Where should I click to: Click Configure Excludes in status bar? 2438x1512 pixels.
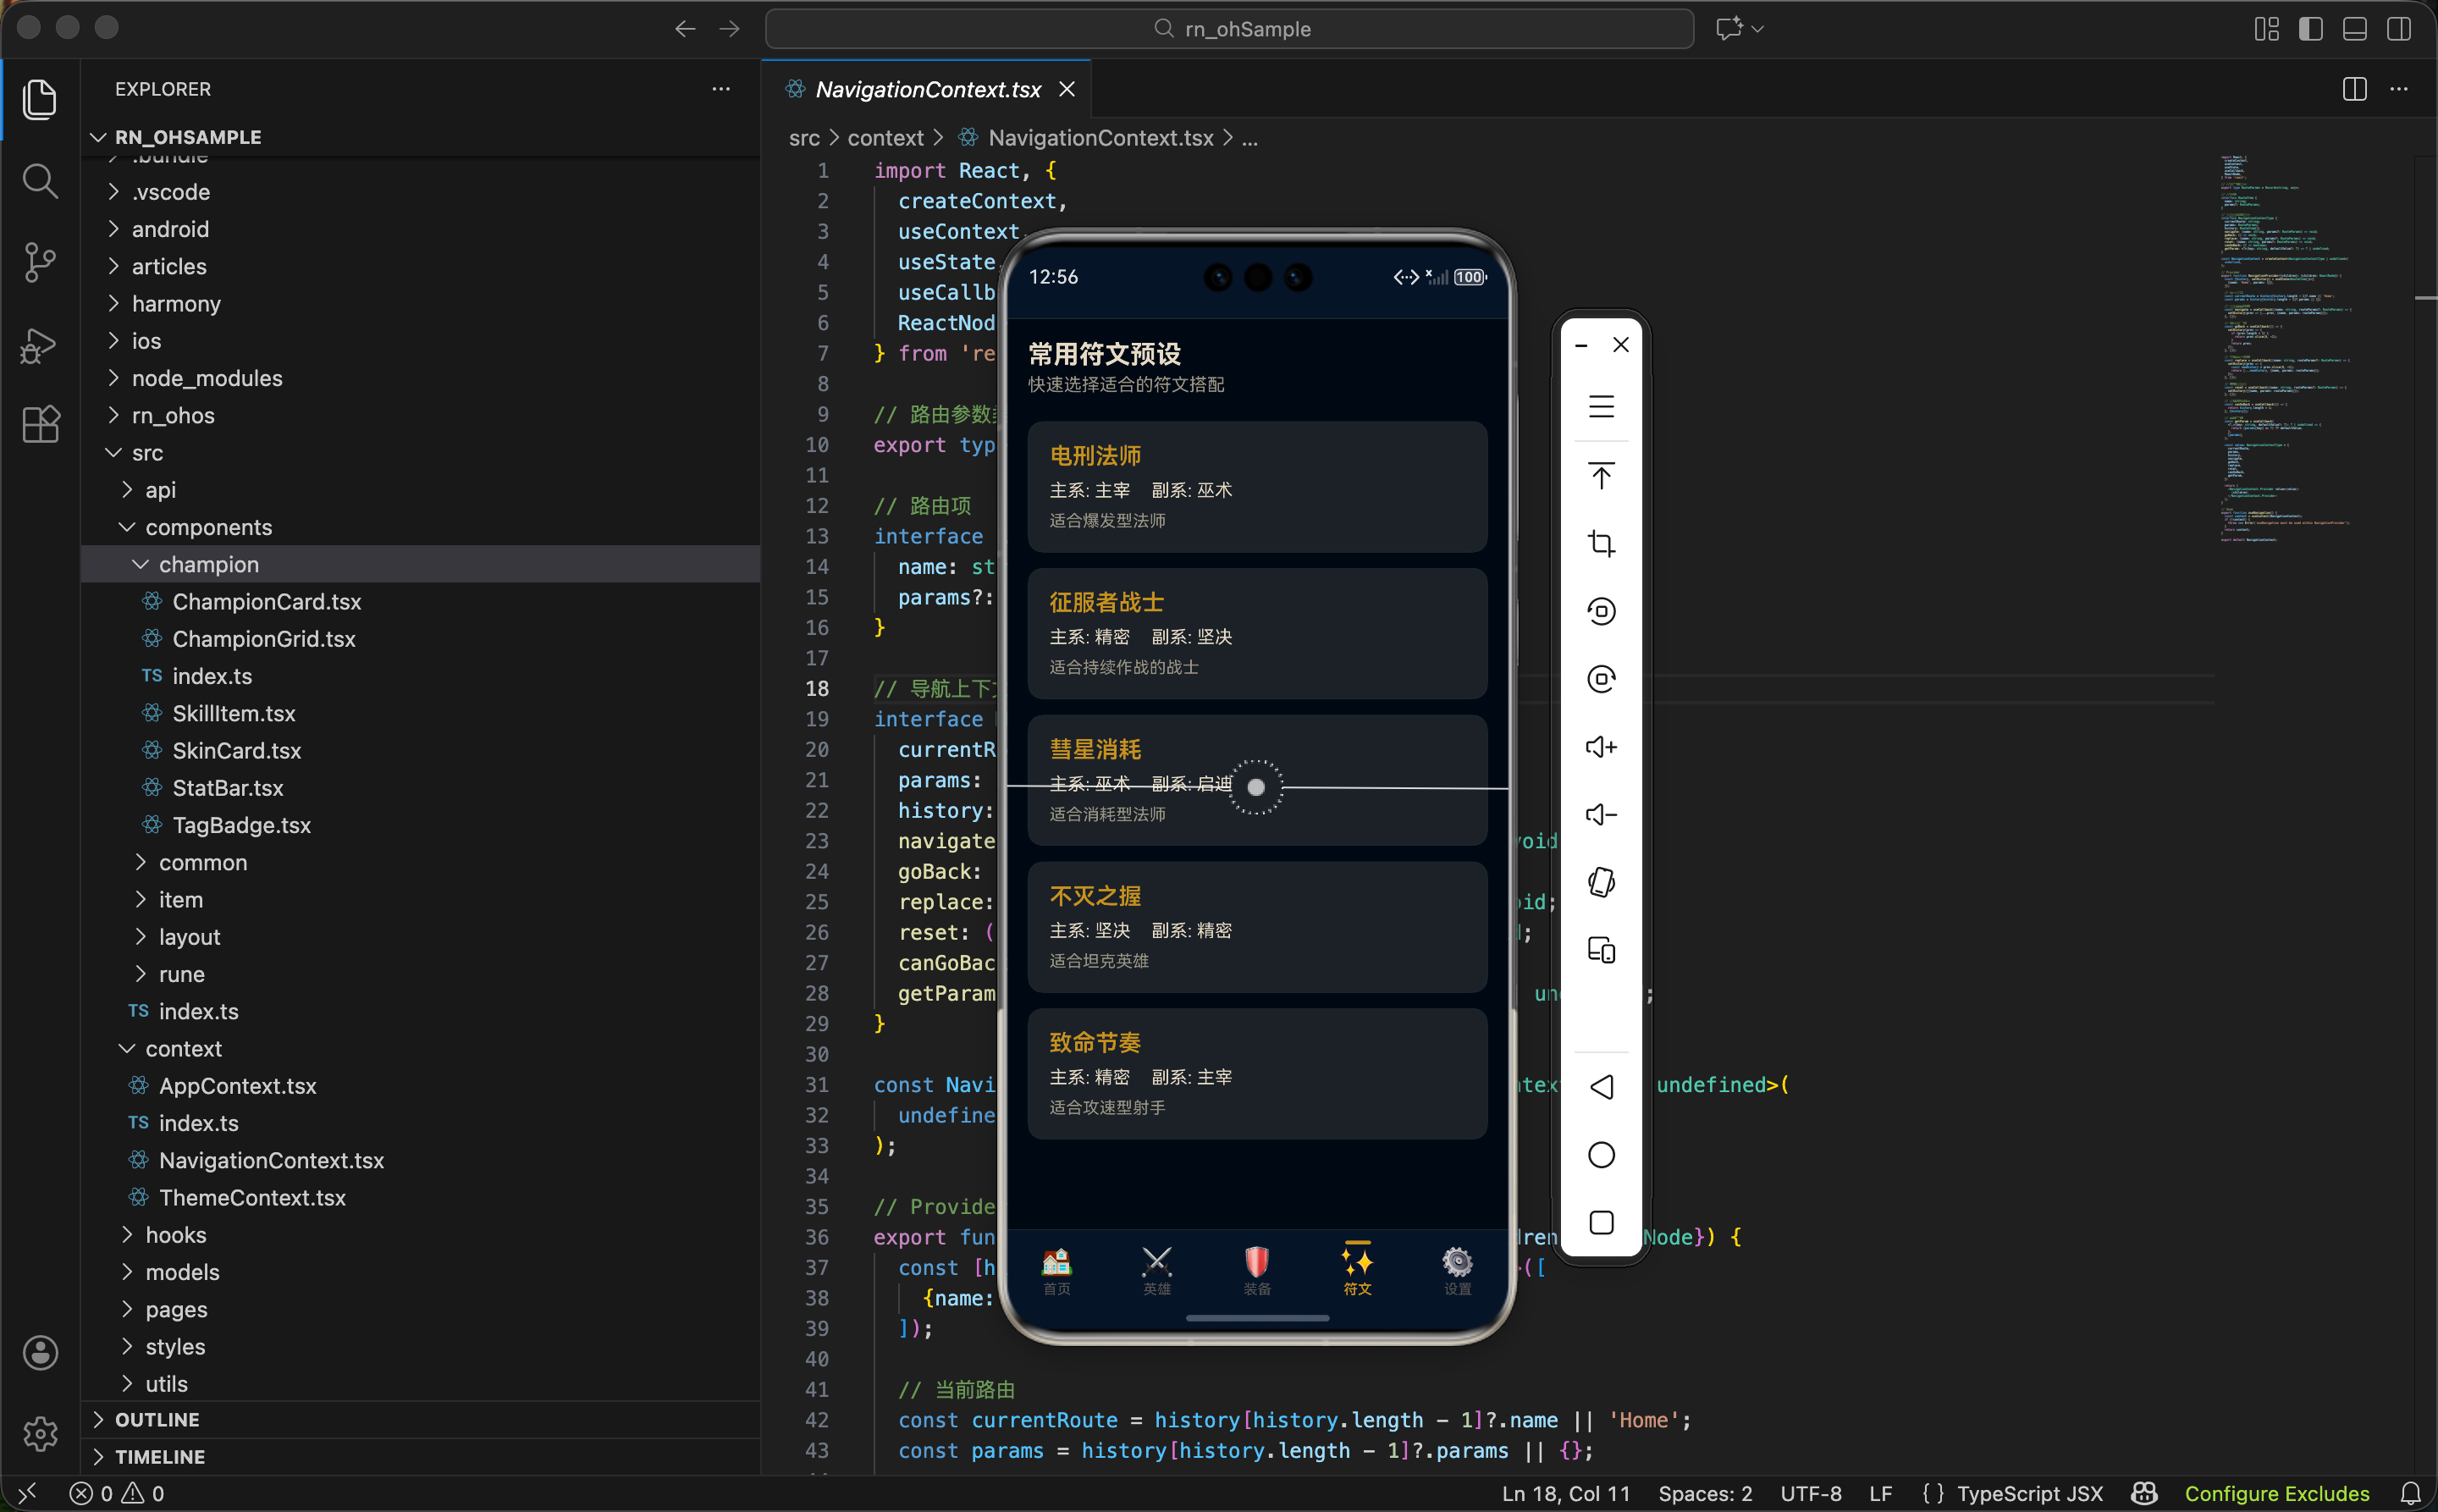click(x=2276, y=1493)
